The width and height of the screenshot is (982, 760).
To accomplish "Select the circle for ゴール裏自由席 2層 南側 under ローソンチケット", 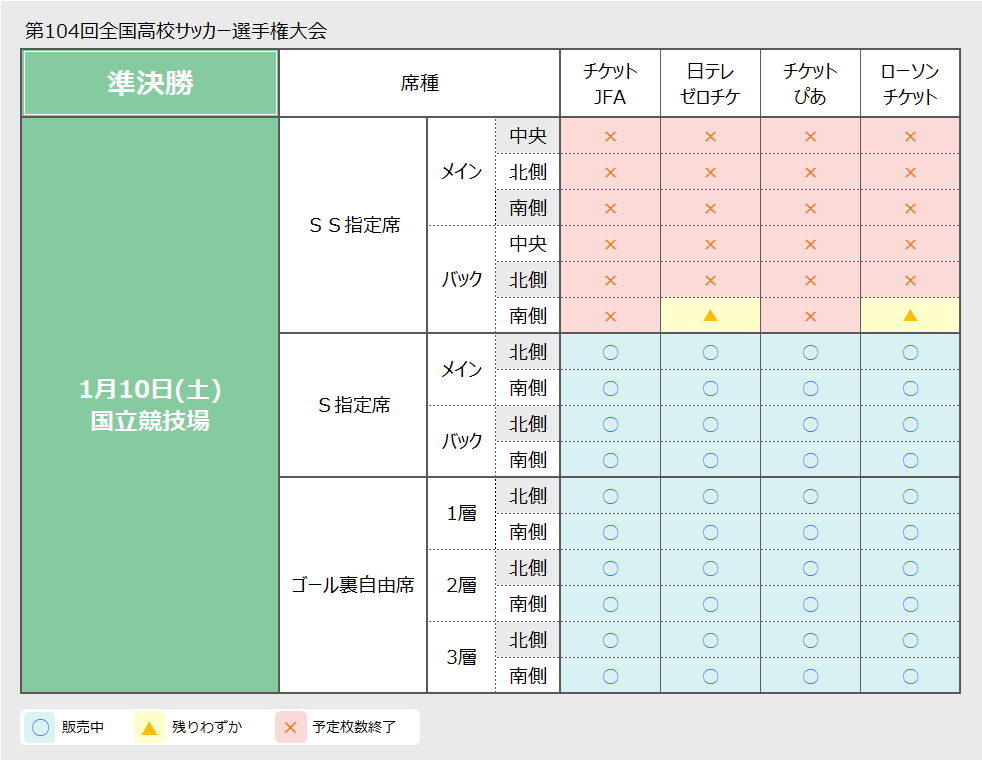I will click(911, 605).
